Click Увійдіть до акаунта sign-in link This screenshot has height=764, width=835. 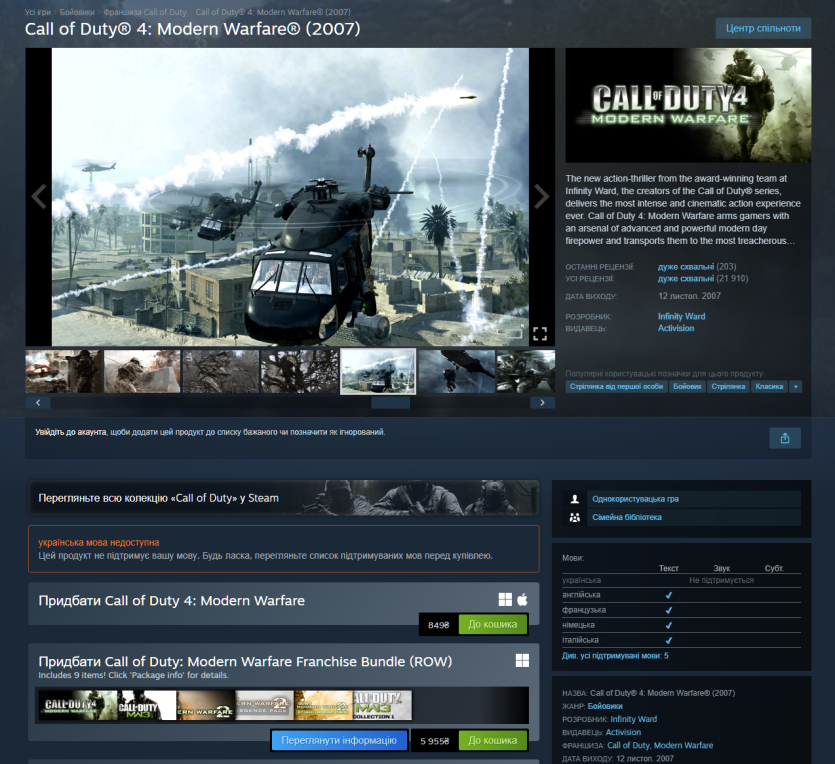[71, 432]
